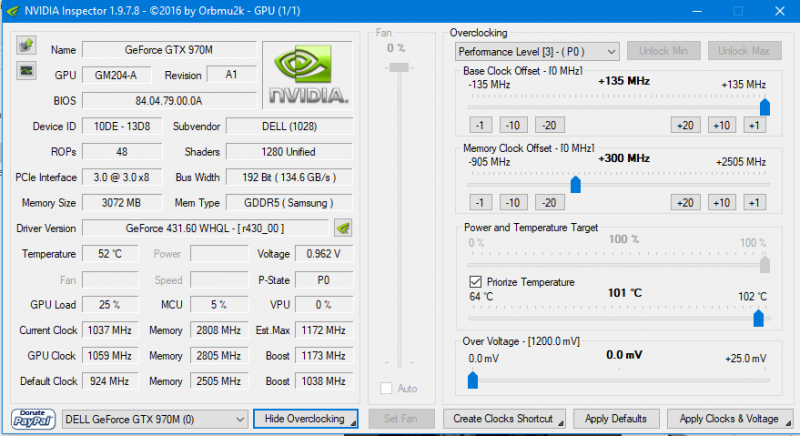
Task: Click the Temperature 52 °C value
Action: [110, 253]
